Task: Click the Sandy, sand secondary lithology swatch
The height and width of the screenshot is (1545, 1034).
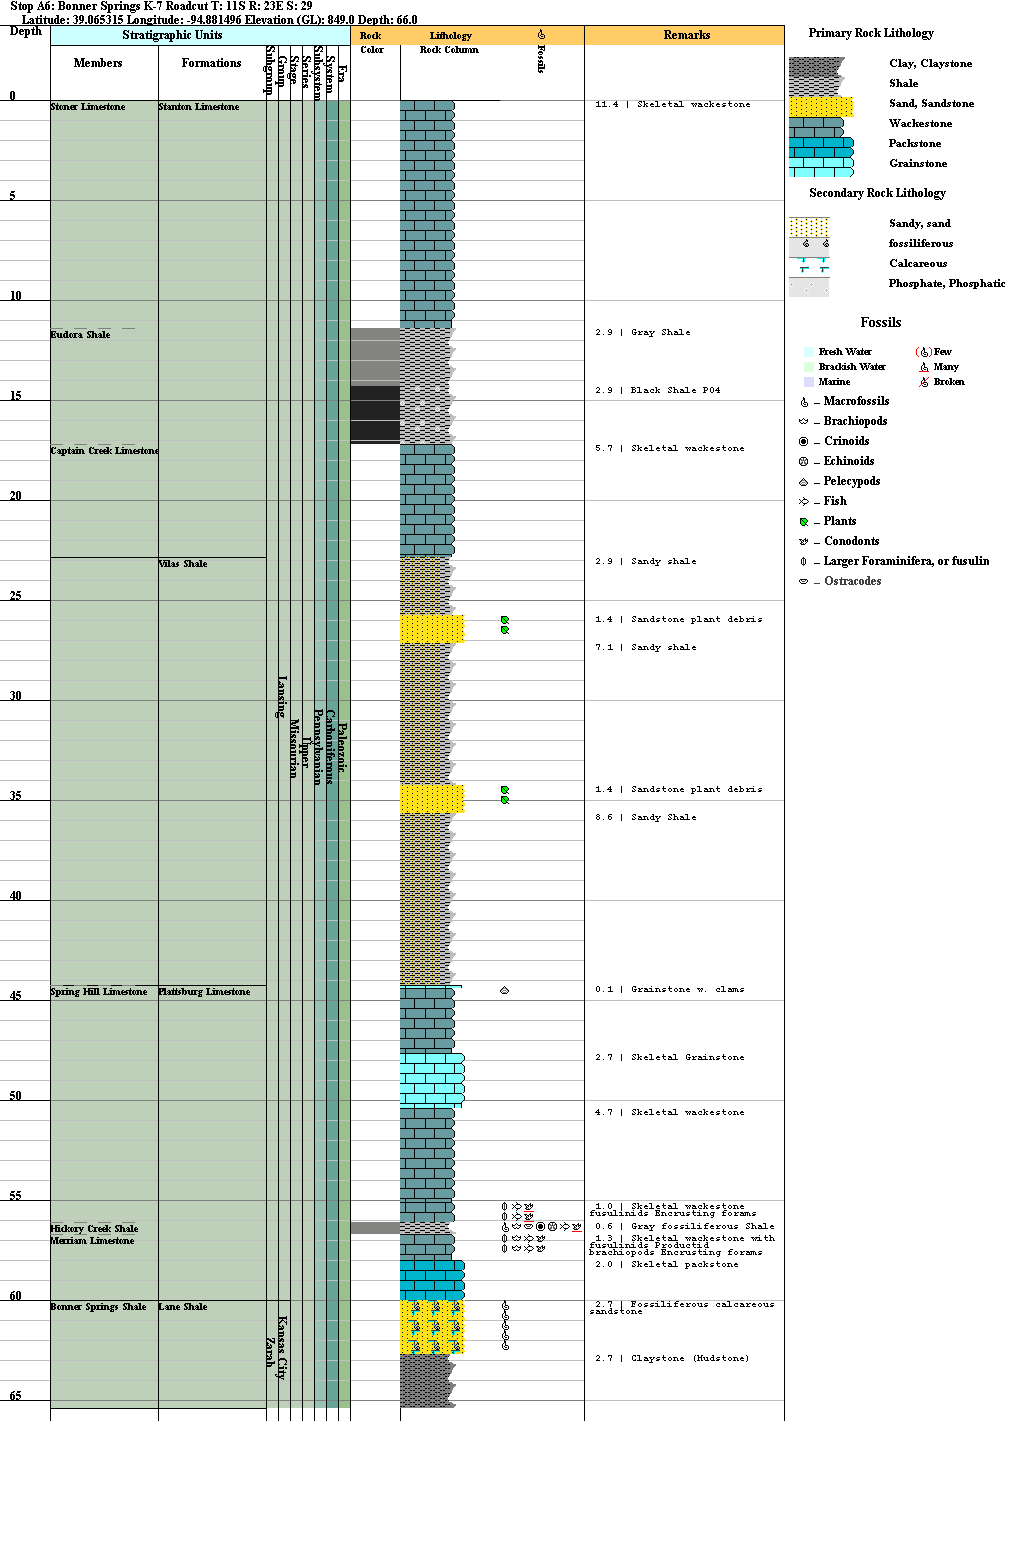Action: (809, 227)
